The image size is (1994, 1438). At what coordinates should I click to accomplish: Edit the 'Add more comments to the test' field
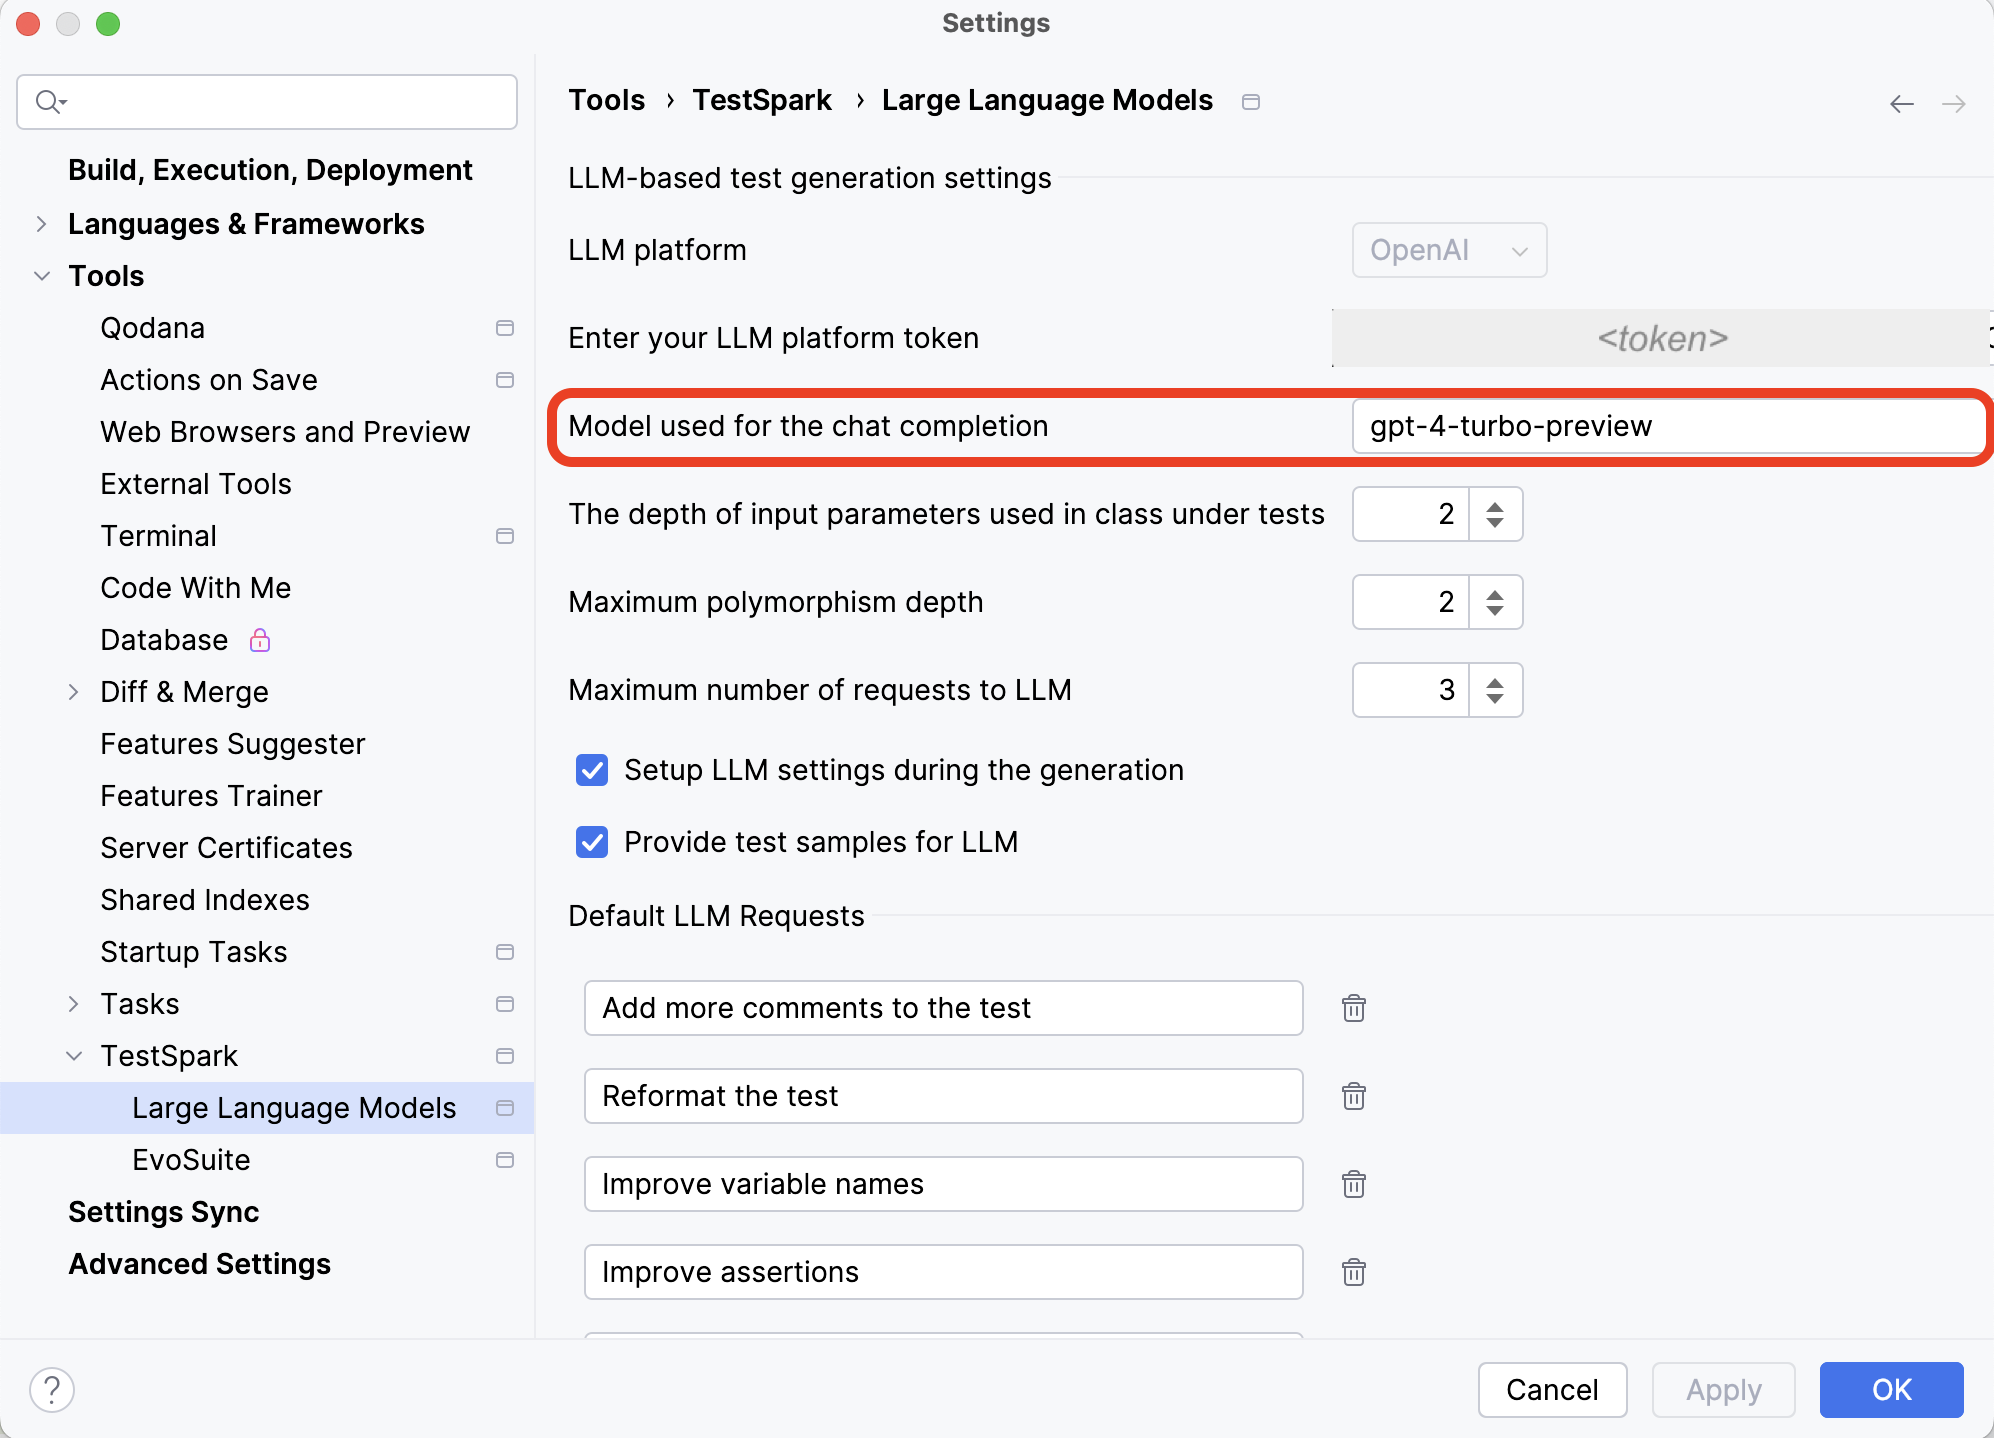point(944,1008)
